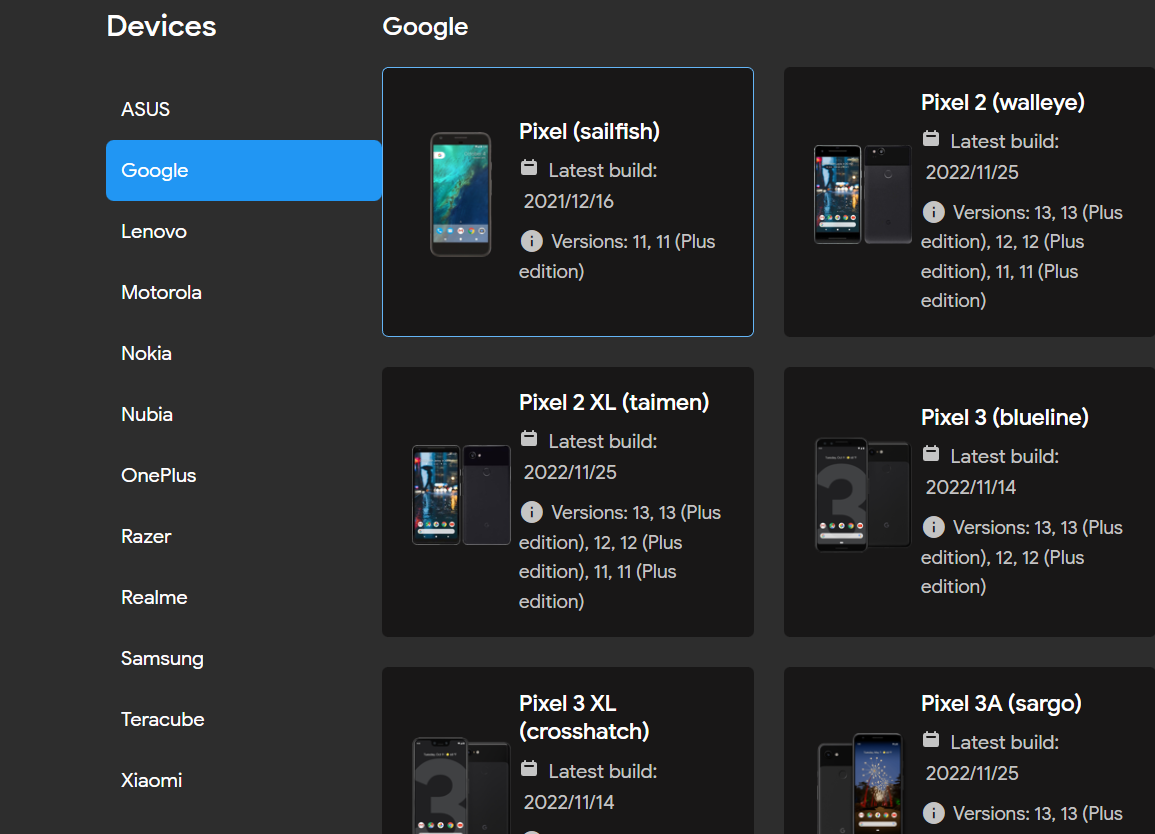The height and width of the screenshot is (834, 1155).
Task: Click the calendar icon in Pixel (sailfish) card
Action: coord(530,168)
